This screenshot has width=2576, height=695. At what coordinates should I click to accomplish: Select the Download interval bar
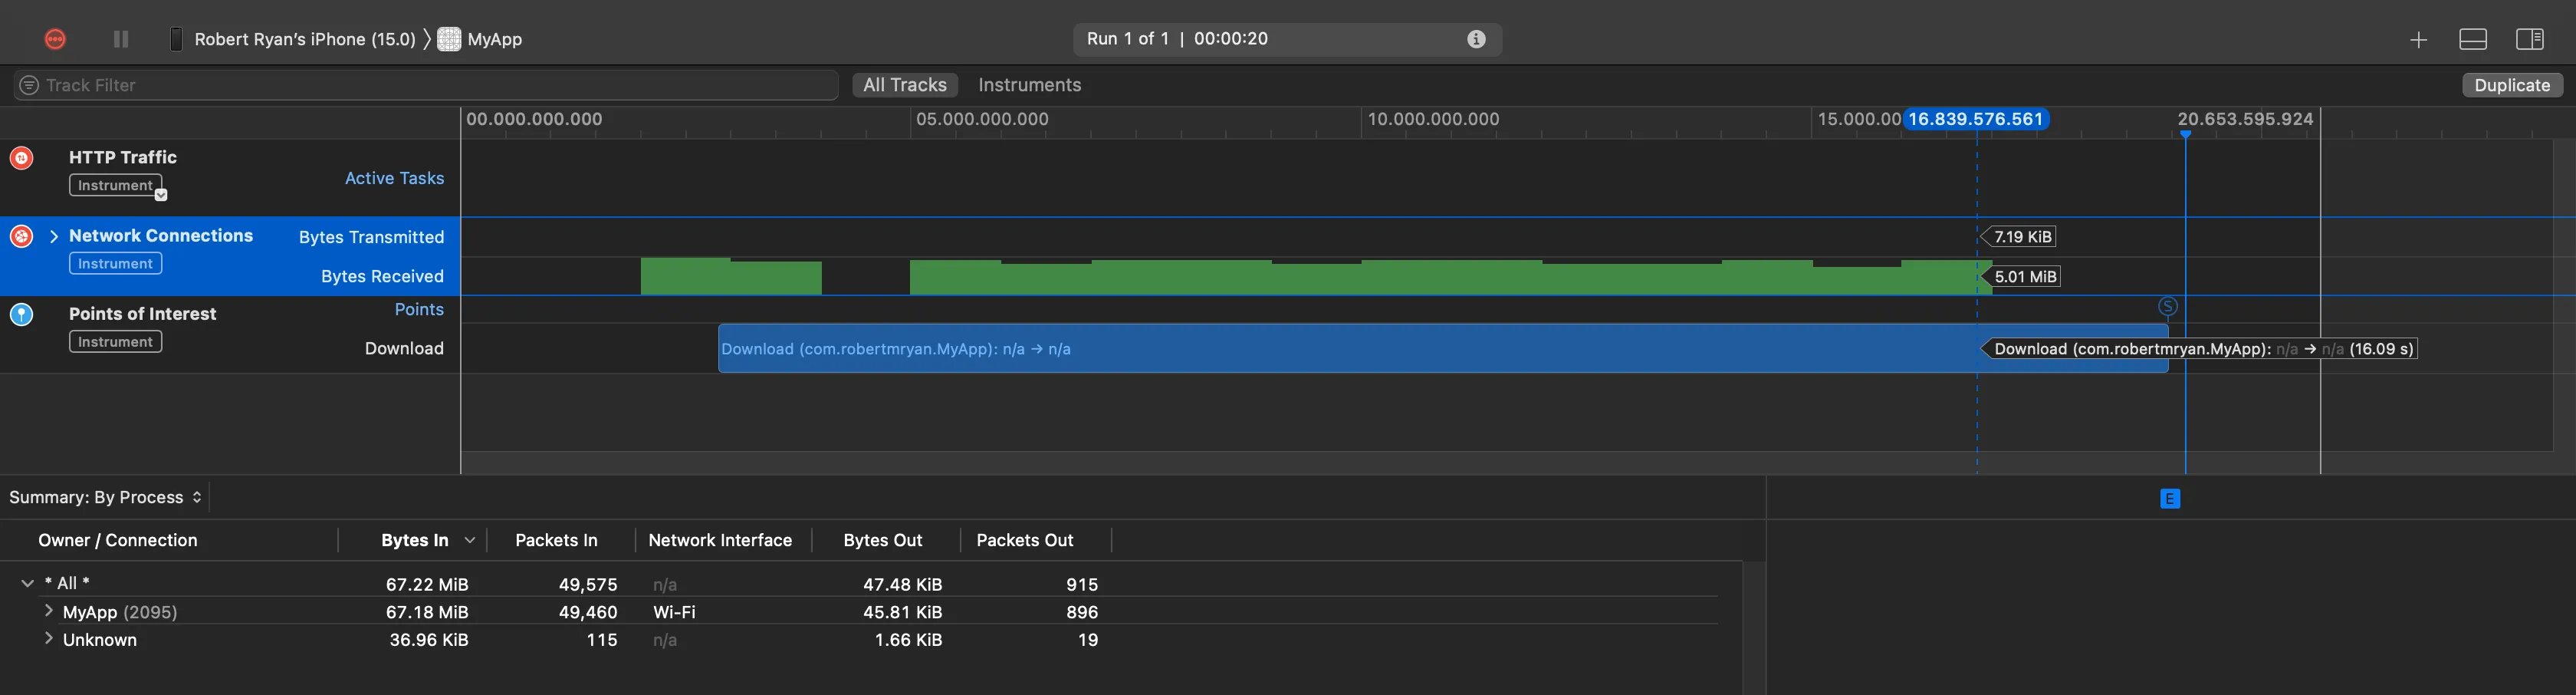click(1443, 348)
